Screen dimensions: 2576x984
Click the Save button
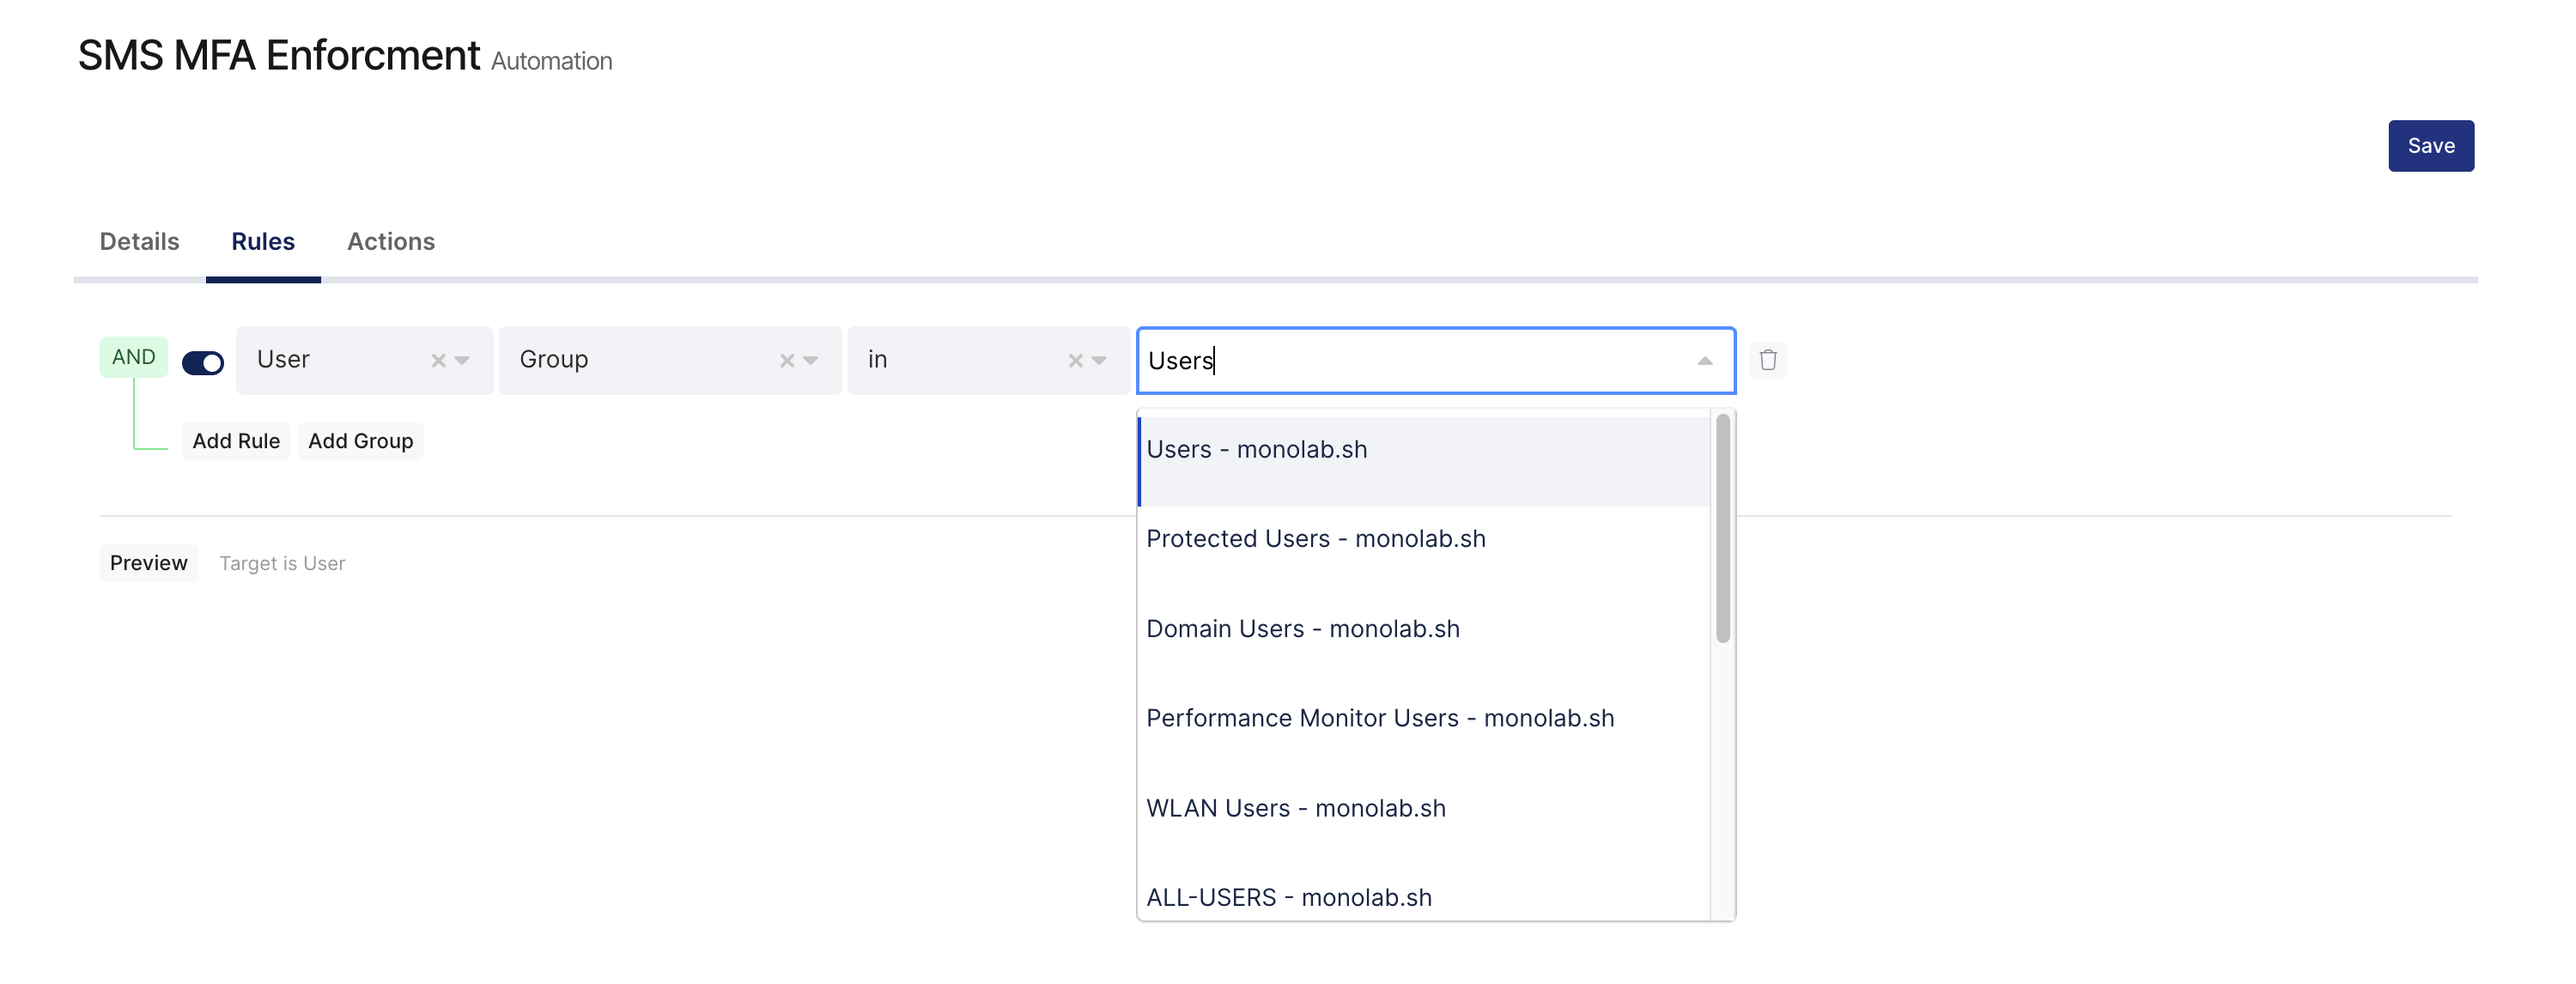(2430, 146)
